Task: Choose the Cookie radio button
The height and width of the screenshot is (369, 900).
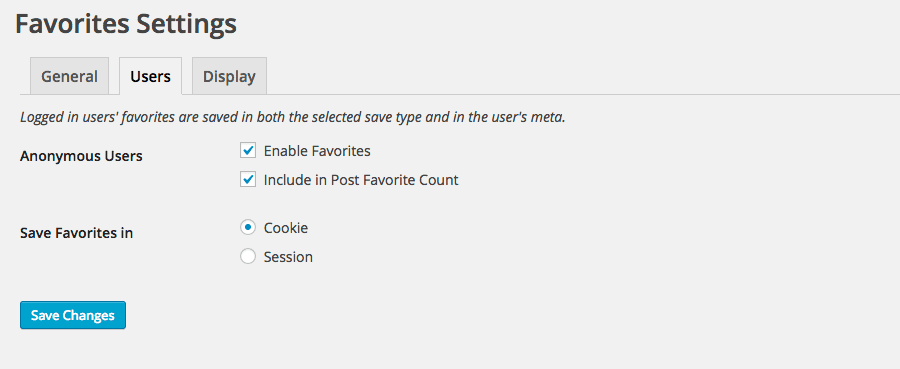Action: [x=248, y=228]
